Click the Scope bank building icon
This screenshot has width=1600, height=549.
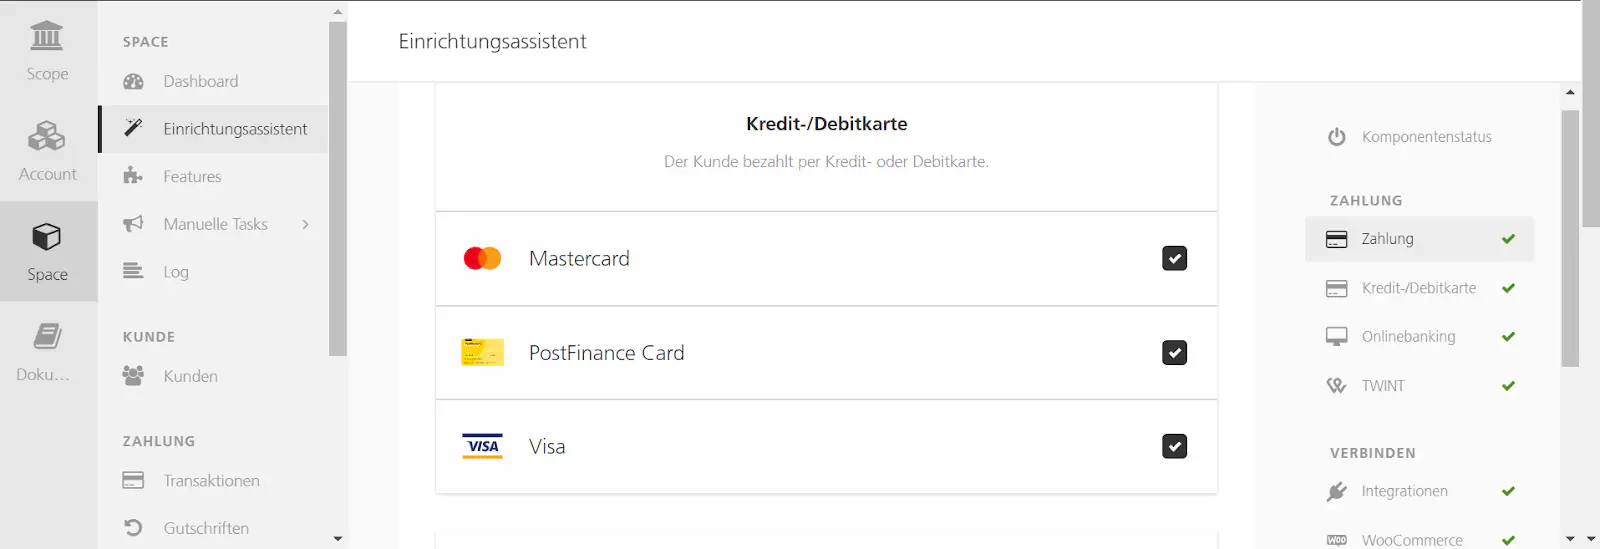[47, 36]
